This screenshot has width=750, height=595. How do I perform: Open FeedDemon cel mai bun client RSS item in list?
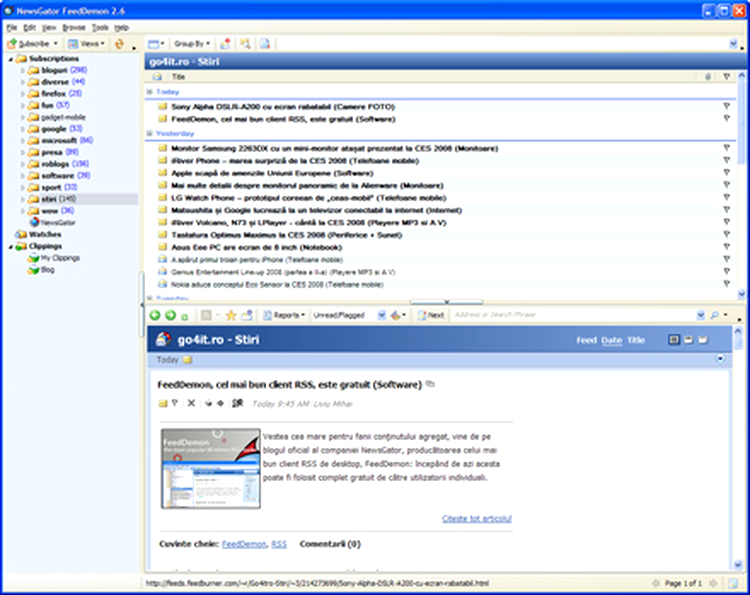283,119
